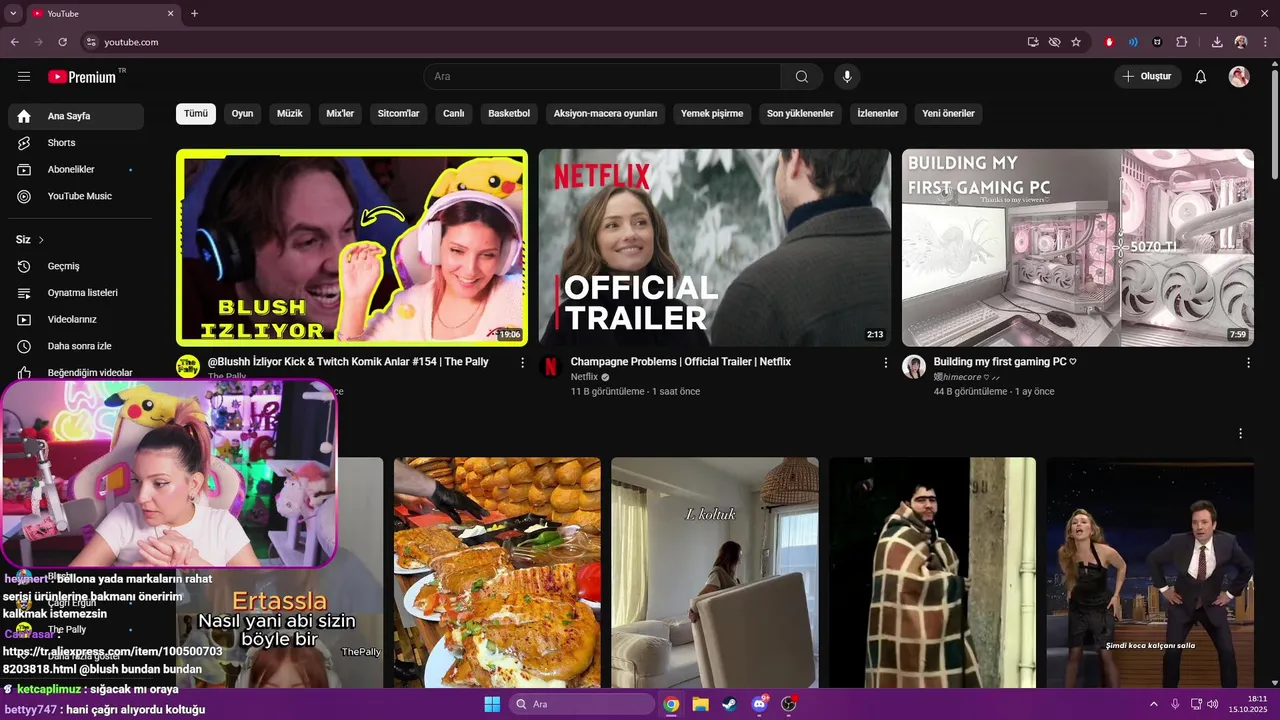This screenshot has height=720, width=1280.
Task: Open Oynatma listeleri playlists
Action: tap(76, 293)
